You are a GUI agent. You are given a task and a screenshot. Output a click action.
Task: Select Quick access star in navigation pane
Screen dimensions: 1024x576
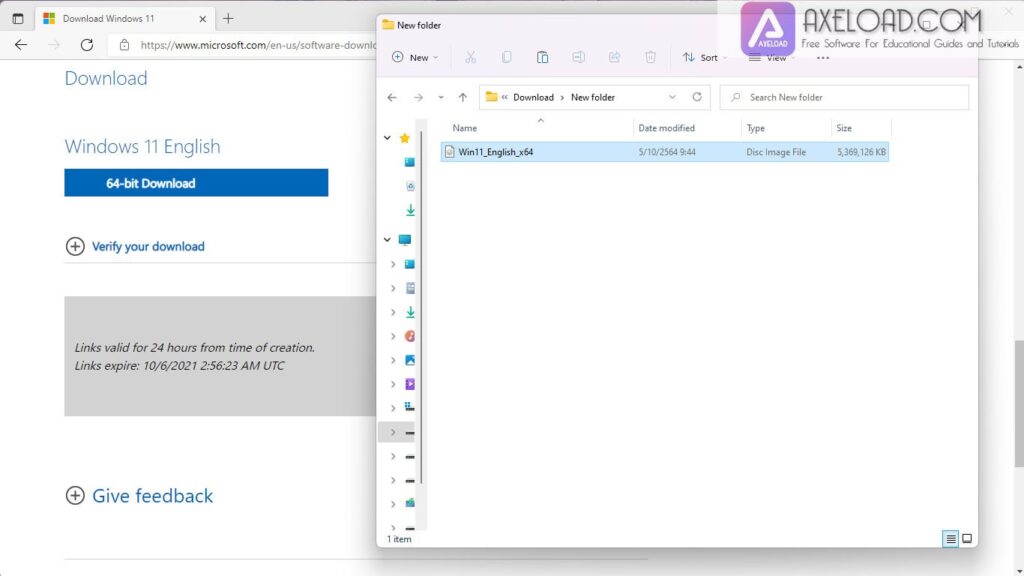click(x=405, y=138)
